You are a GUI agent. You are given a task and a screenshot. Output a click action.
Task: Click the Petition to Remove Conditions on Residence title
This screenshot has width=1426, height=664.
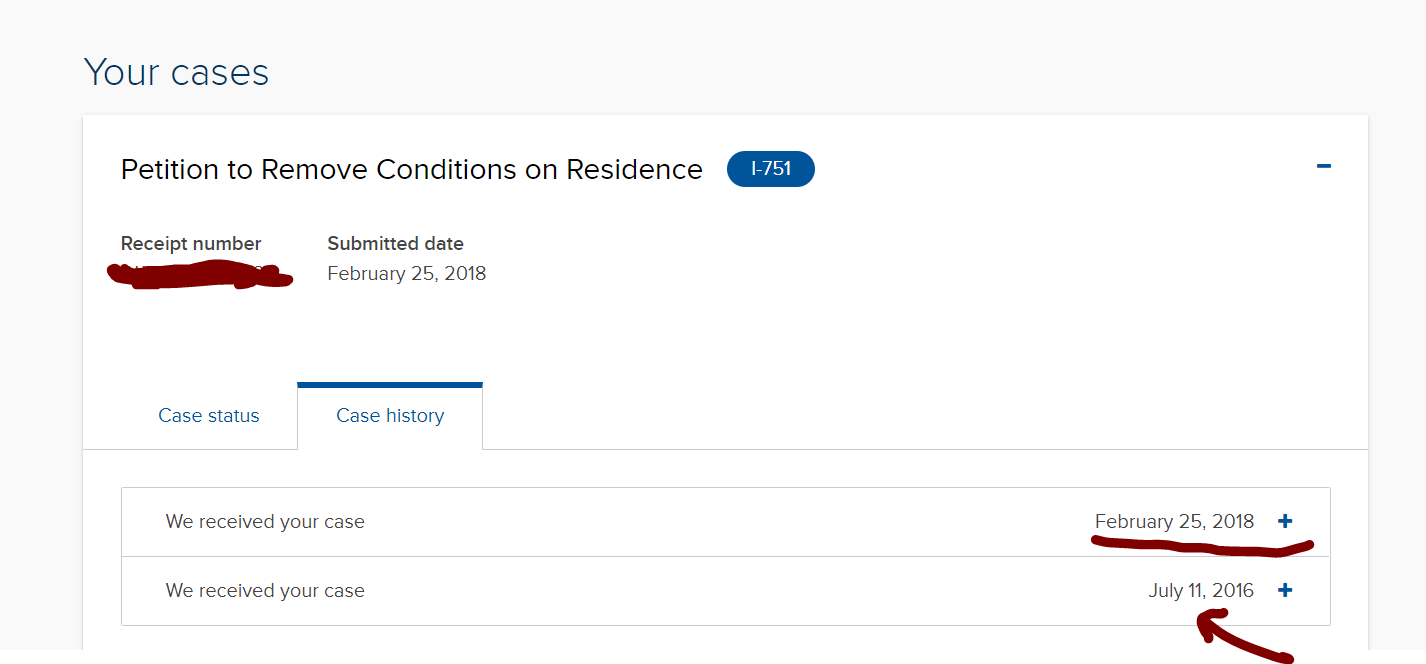(x=411, y=170)
